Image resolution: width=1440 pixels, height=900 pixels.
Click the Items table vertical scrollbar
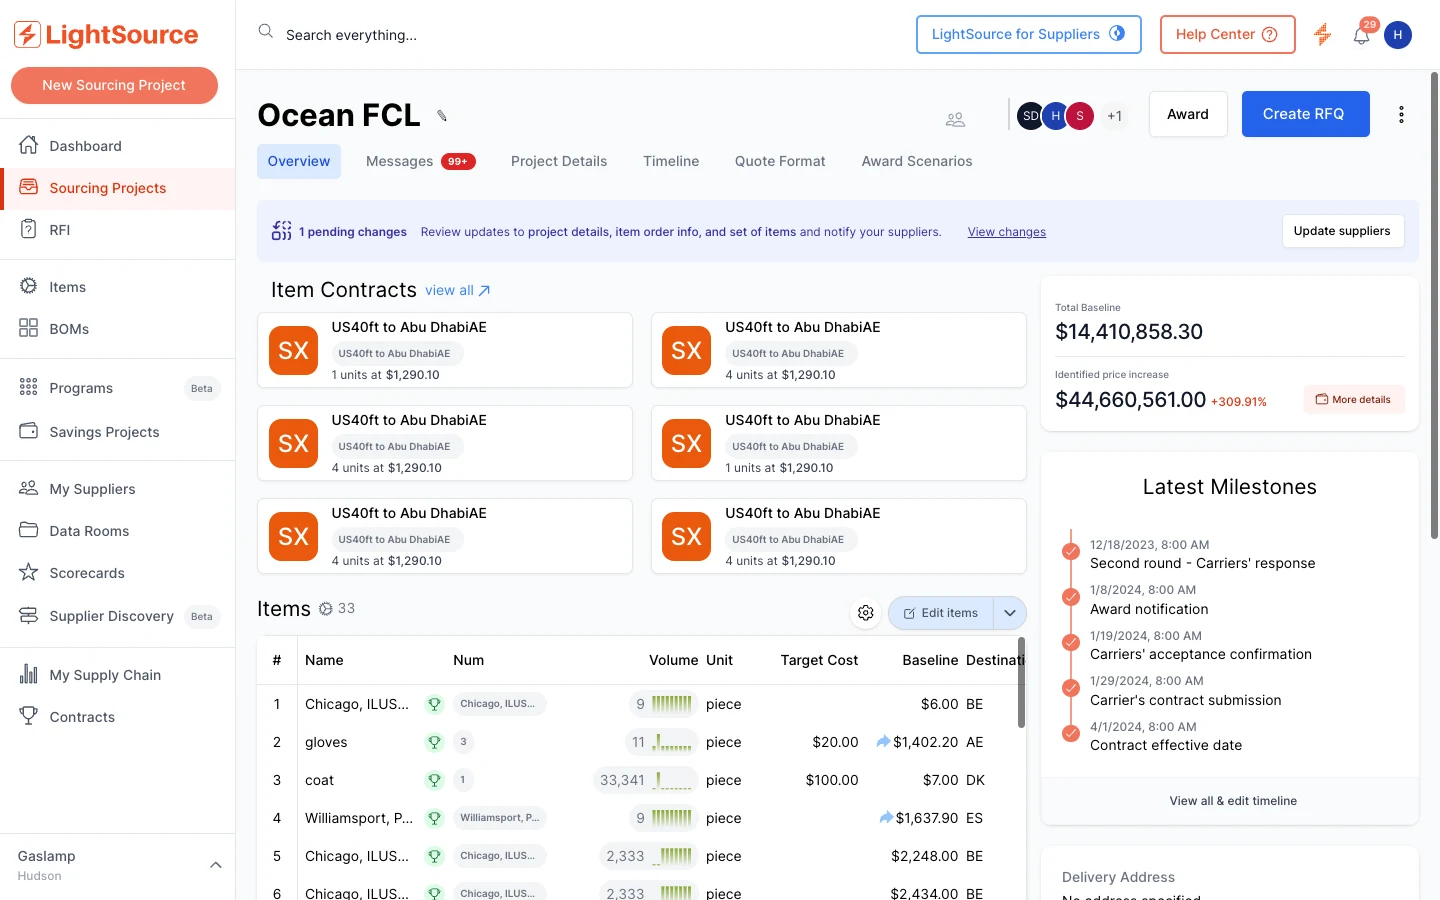[1021, 682]
